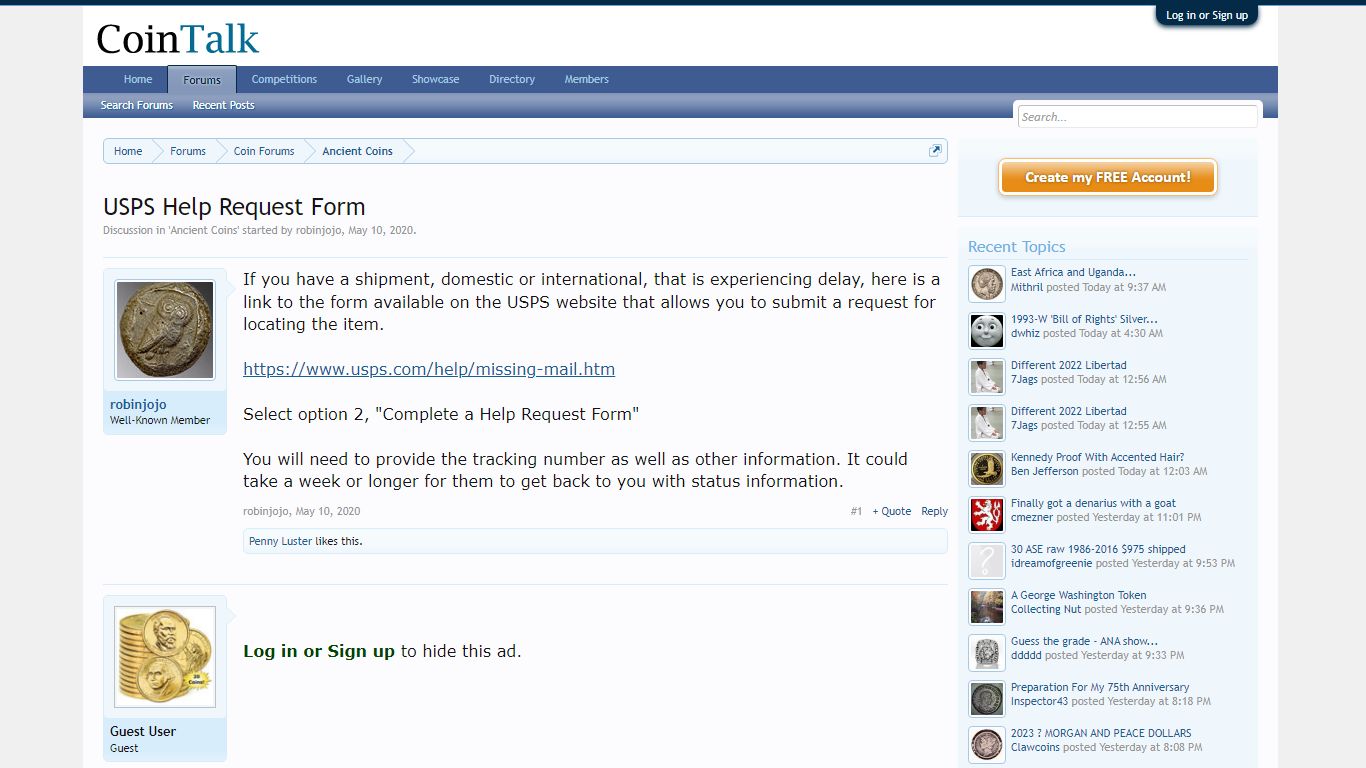Image resolution: width=1366 pixels, height=768 pixels.
Task: Open the Recent Topics heading link
Action: pyautogui.click(x=1017, y=247)
